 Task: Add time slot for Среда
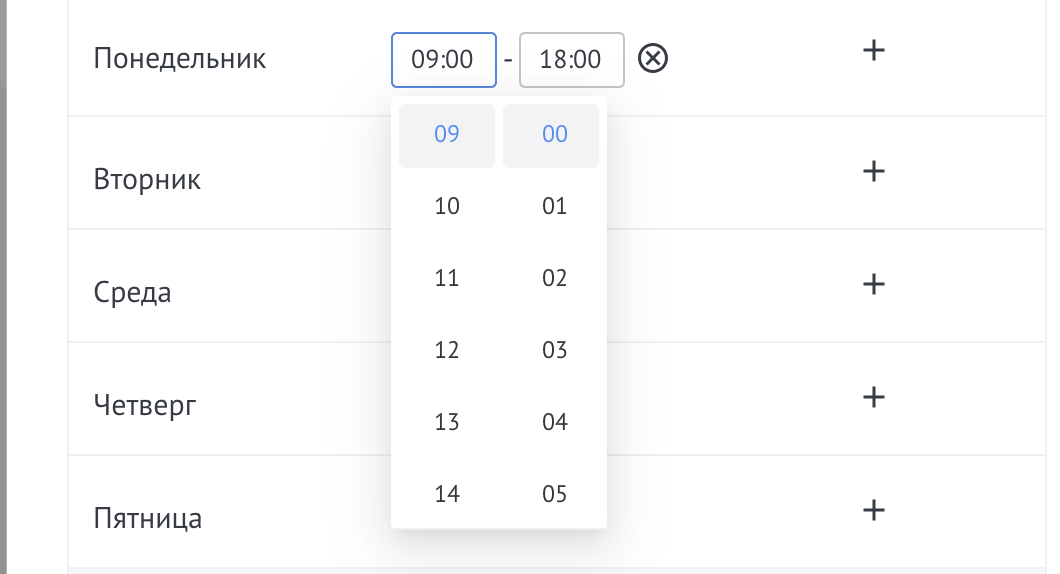pyautogui.click(x=874, y=284)
